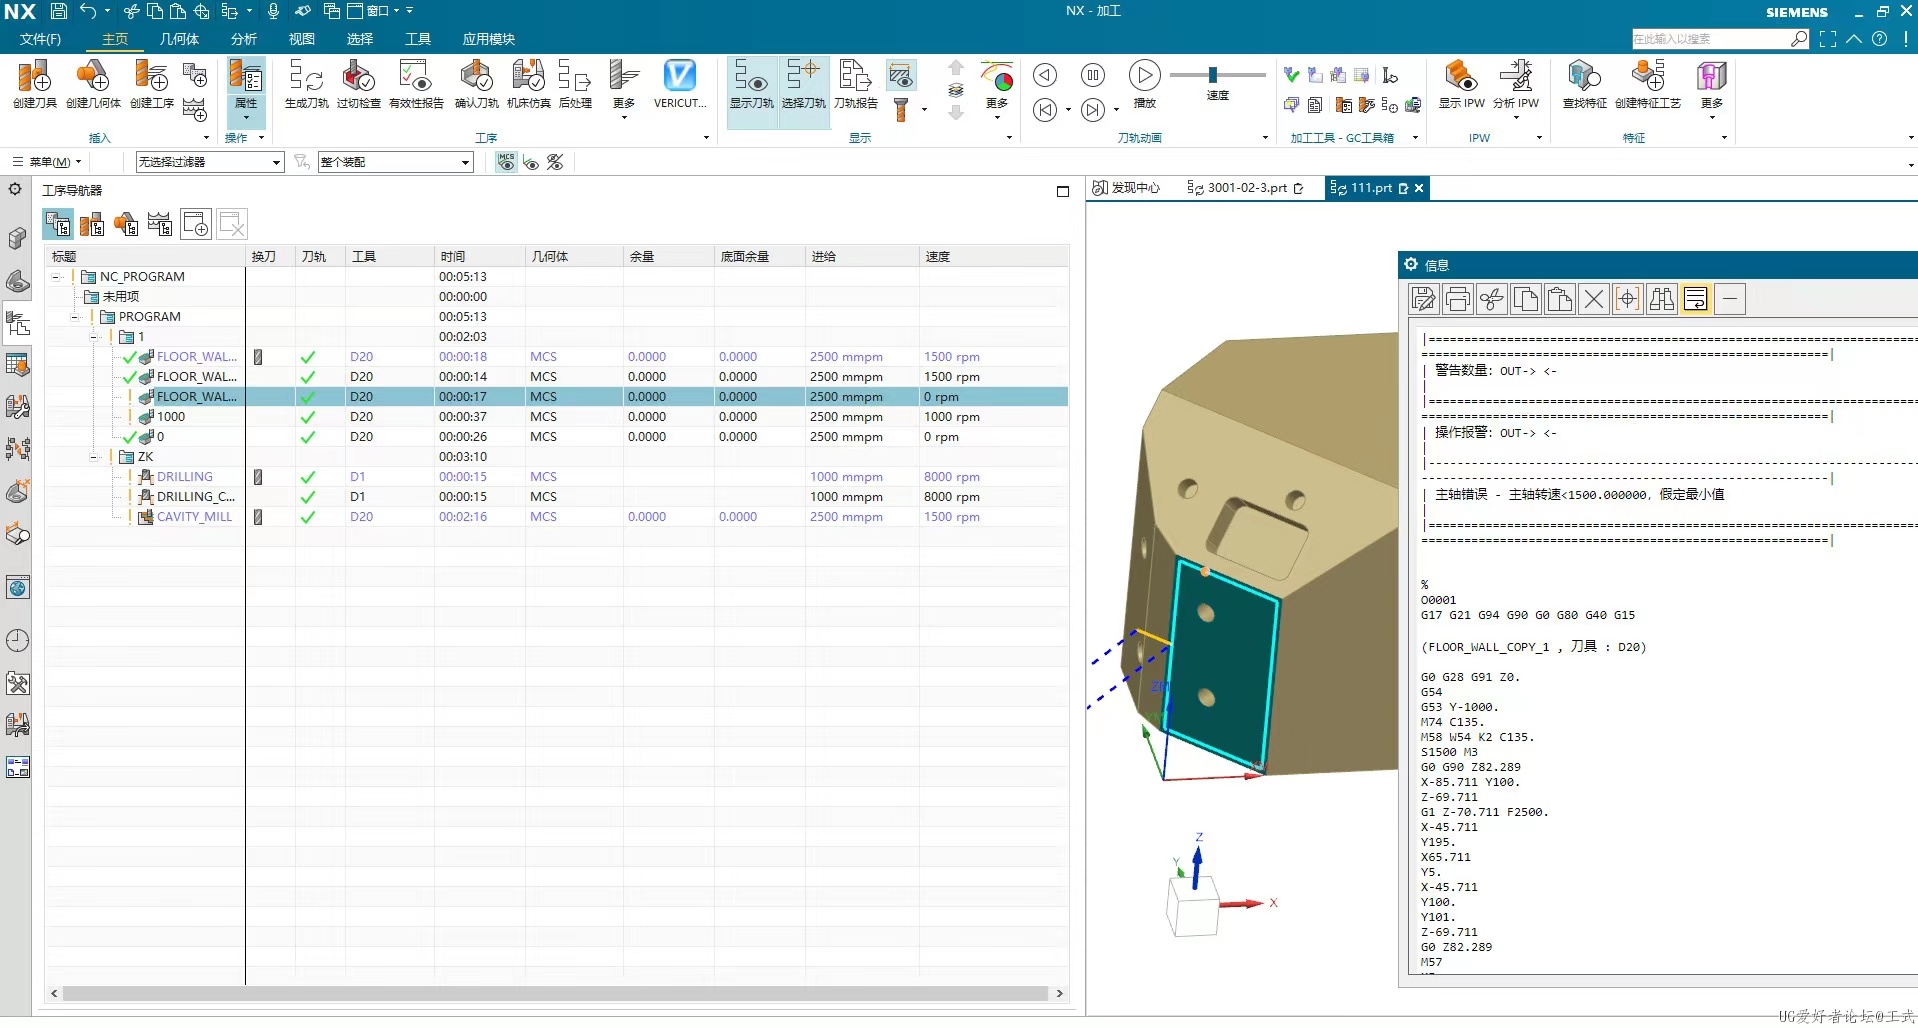Click the 创建工序 (Create Operation) icon
This screenshot has height=1028, width=1918.
[x=152, y=84]
